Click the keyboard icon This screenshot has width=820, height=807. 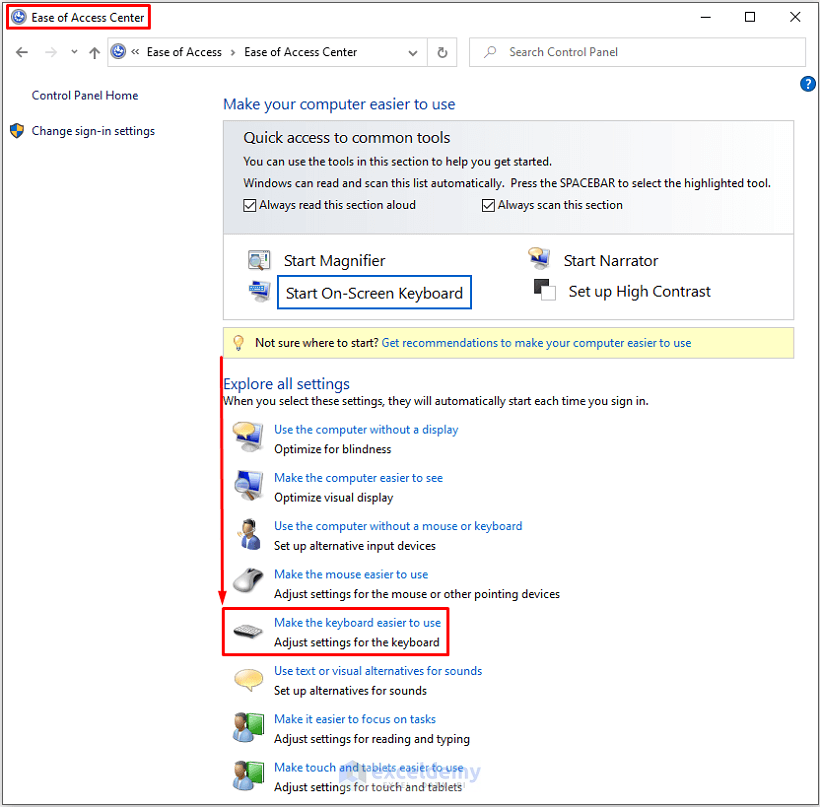[x=248, y=631]
